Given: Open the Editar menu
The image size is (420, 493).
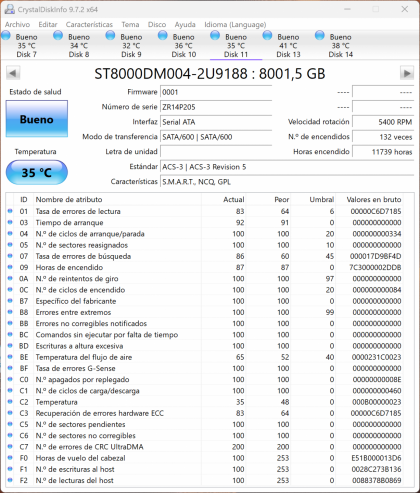Looking at the screenshot, I should [48, 24].
